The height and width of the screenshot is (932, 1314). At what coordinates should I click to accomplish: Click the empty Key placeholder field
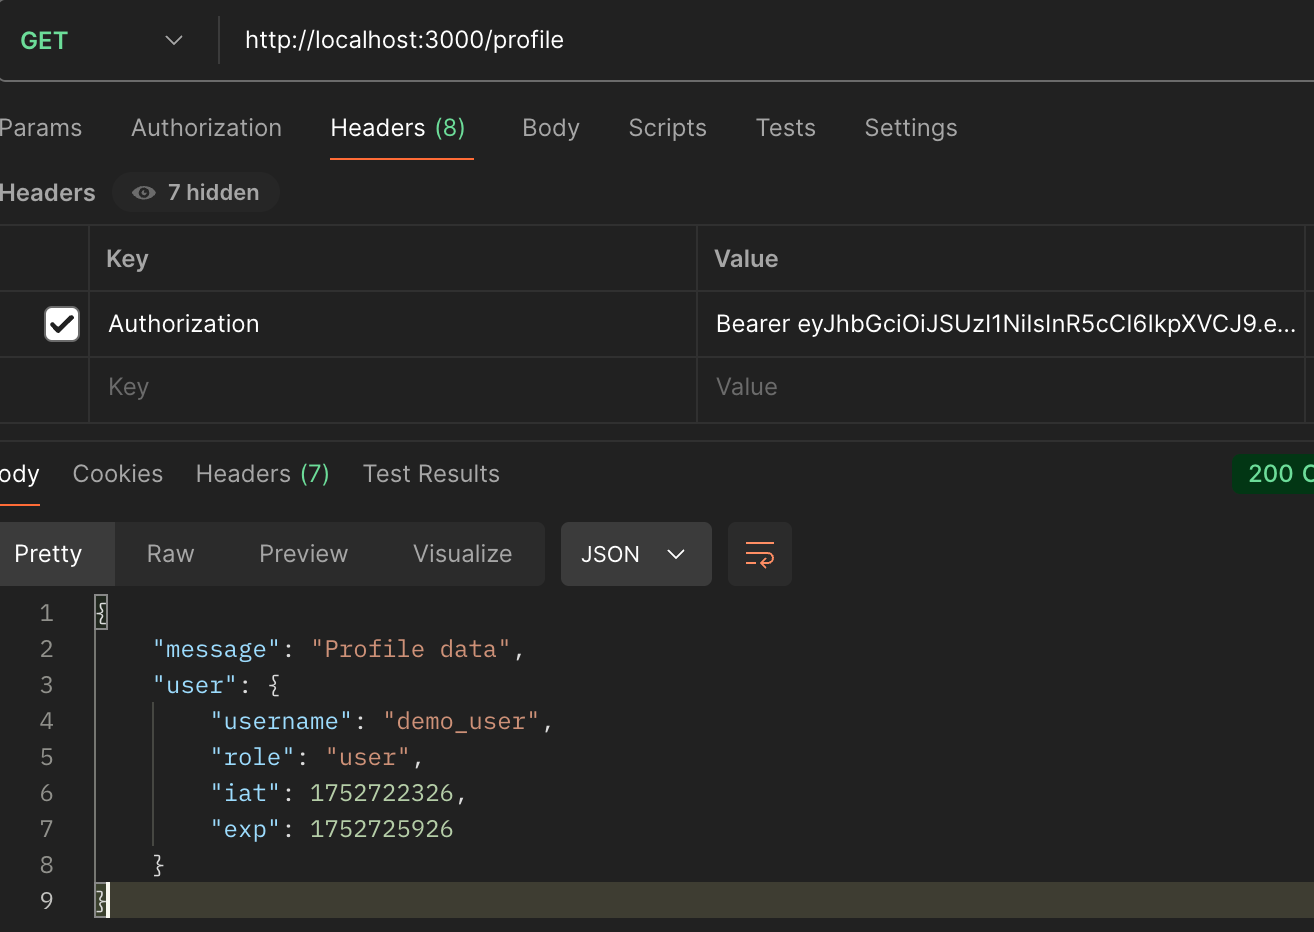[x=393, y=387]
